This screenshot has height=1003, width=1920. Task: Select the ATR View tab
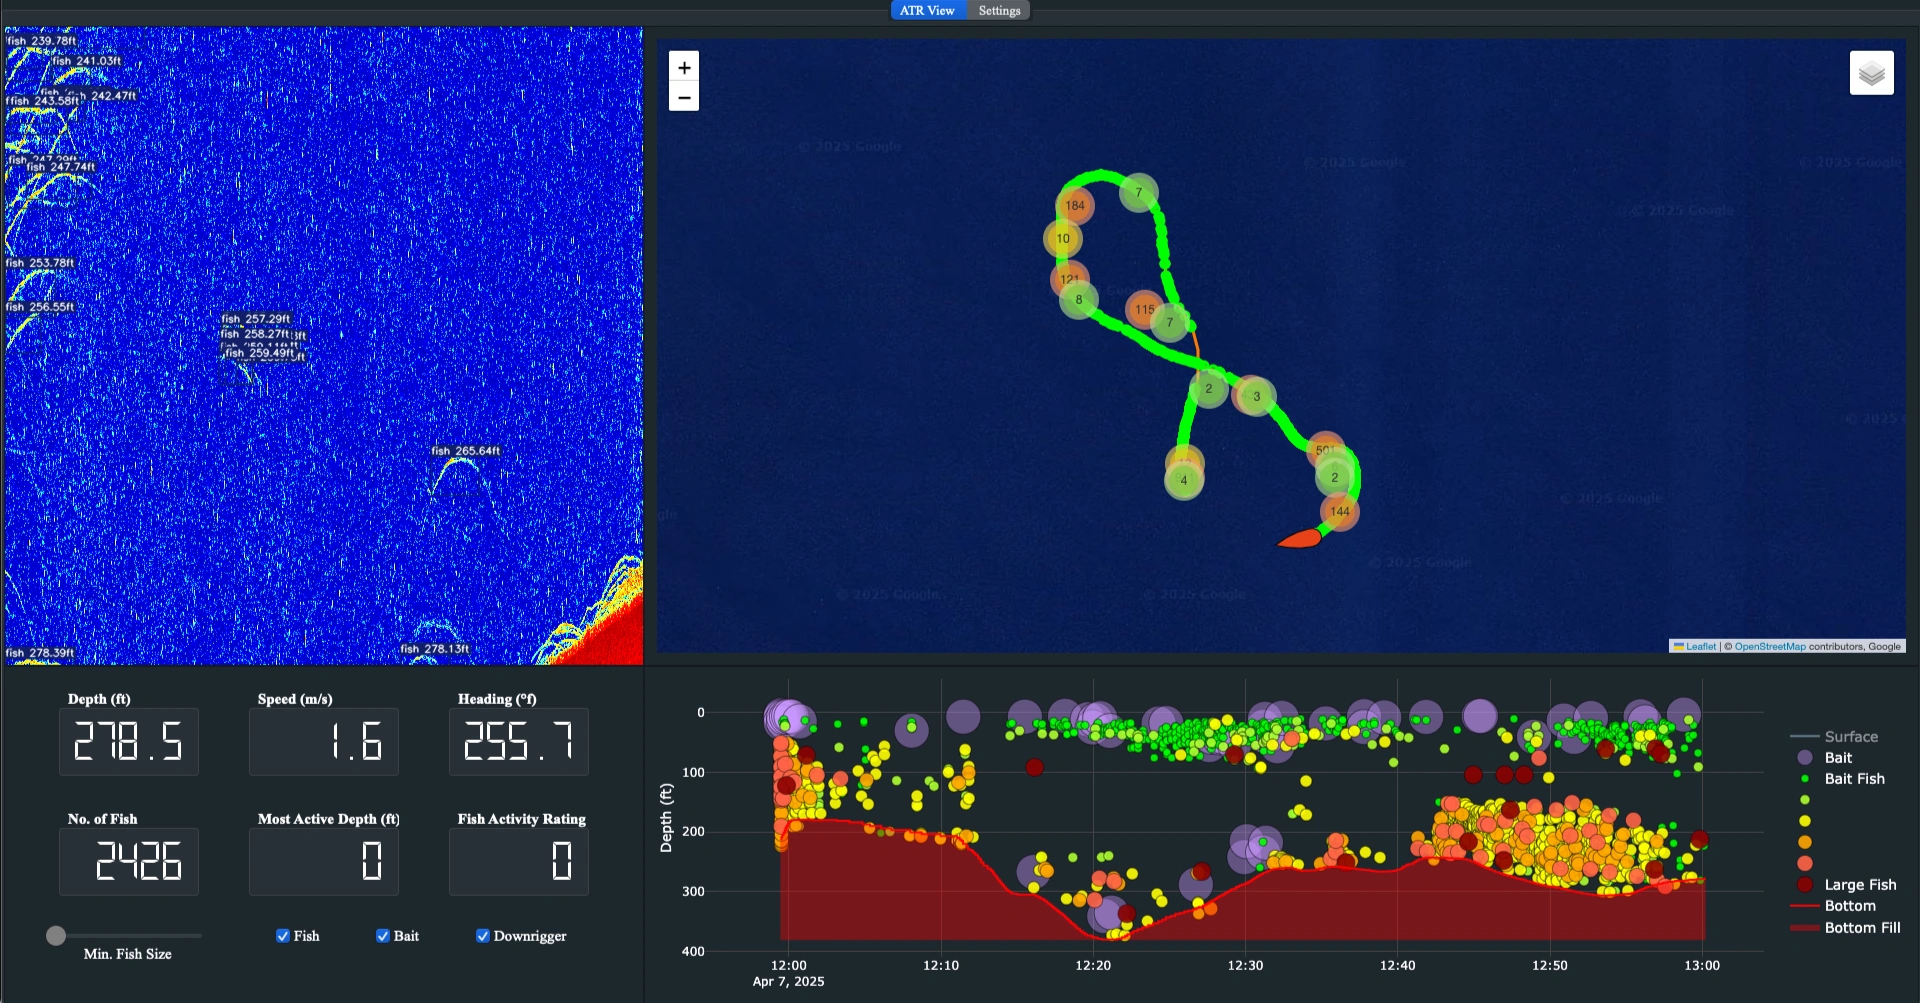point(927,11)
